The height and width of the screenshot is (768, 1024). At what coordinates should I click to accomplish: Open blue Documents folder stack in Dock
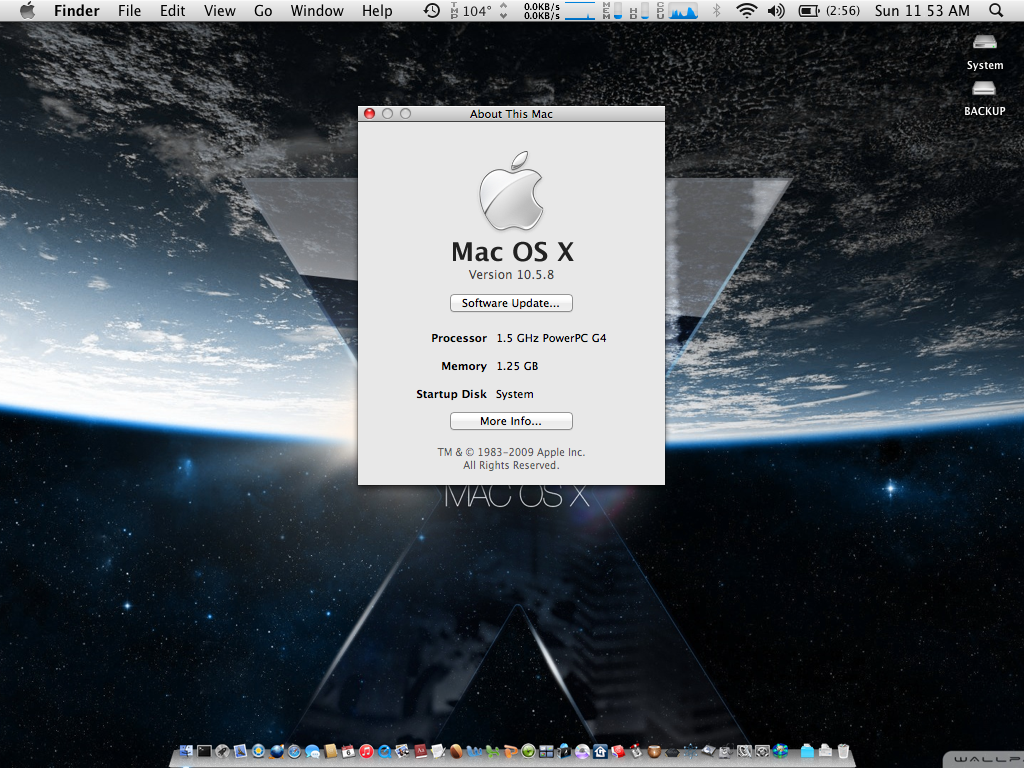tap(807, 751)
